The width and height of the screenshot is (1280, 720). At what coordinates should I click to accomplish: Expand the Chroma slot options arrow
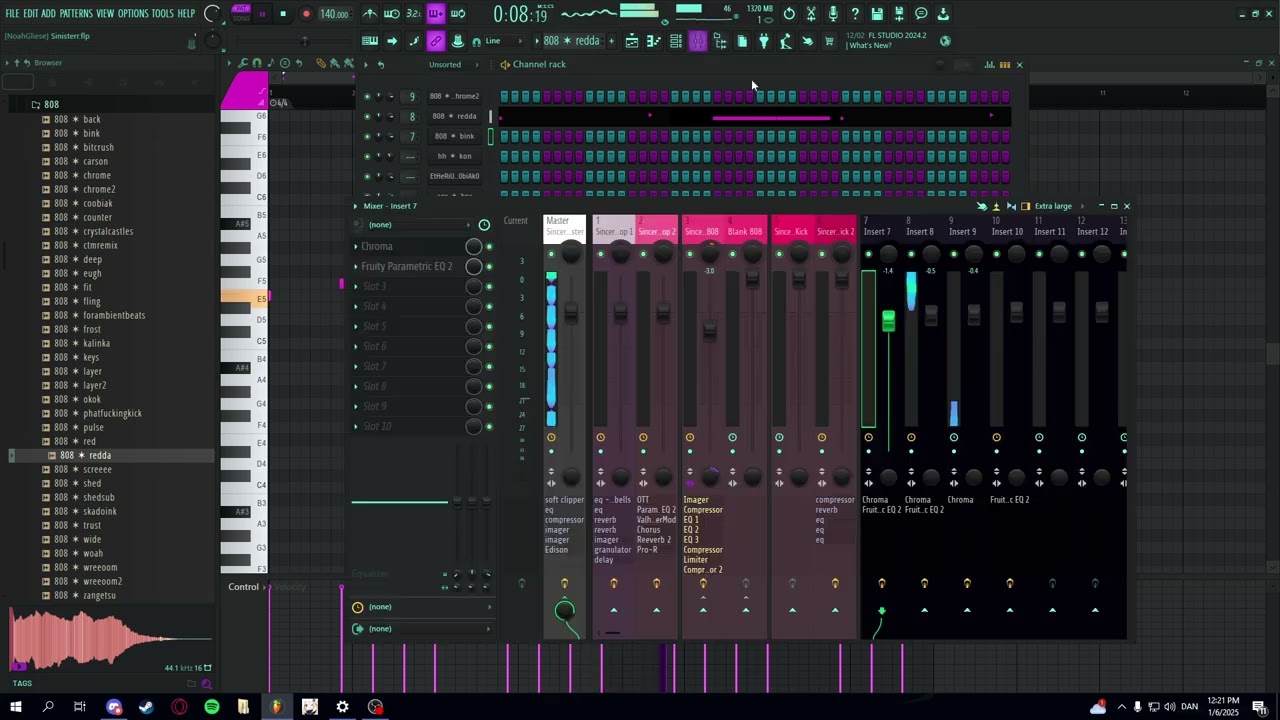(356, 247)
